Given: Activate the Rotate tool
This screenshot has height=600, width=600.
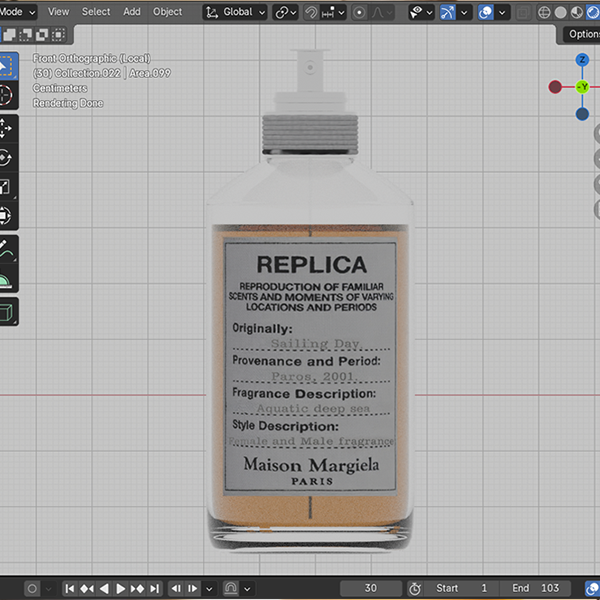Looking at the screenshot, I should pos(8,158).
